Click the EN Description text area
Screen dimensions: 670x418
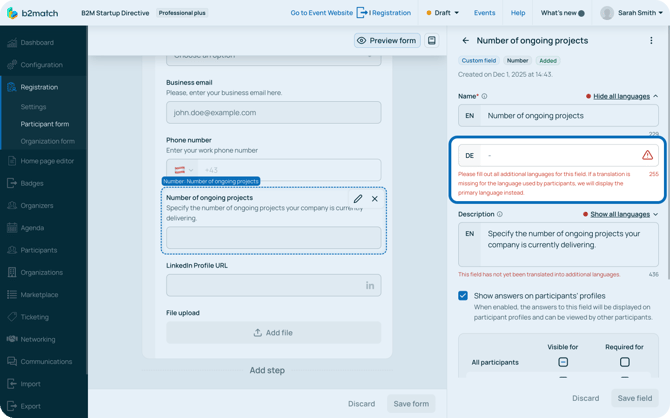point(558,244)
